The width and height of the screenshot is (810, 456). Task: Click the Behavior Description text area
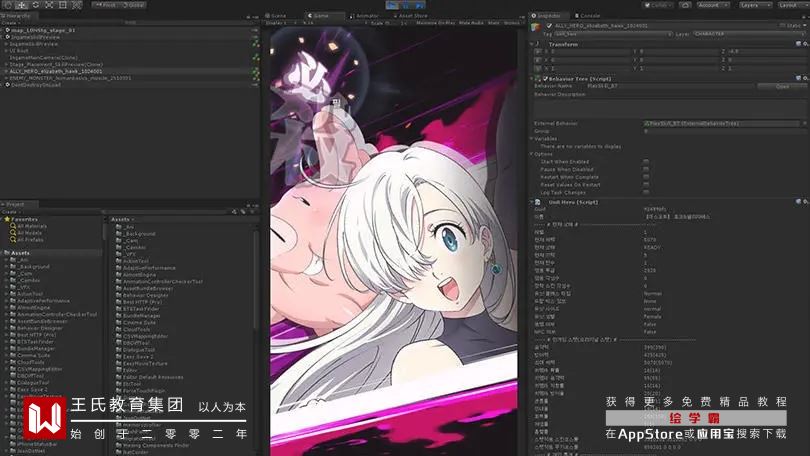click(669, 108)
